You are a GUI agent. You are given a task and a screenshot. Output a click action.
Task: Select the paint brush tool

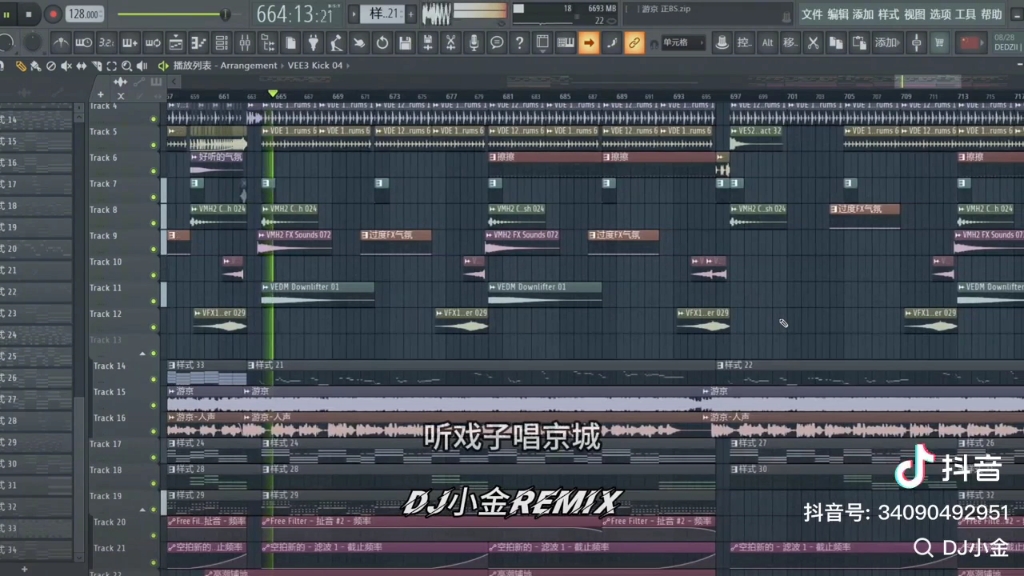(x=36, y=66)
